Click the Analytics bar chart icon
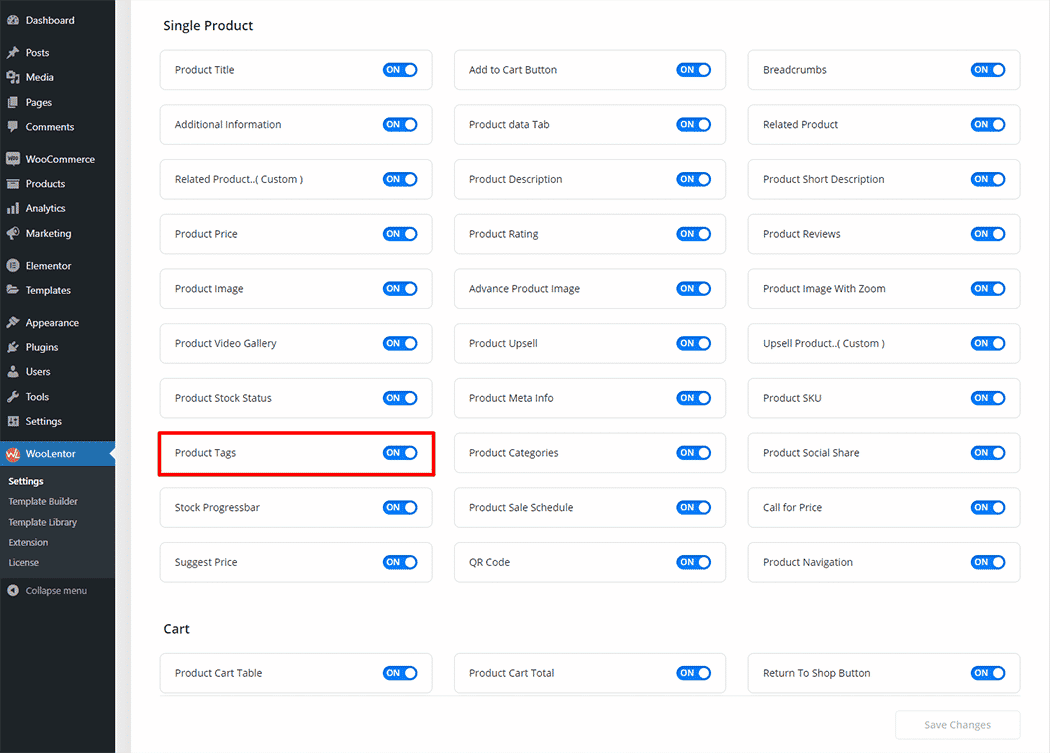Viewport: 1050px width, 753px height. click(13, 209)
